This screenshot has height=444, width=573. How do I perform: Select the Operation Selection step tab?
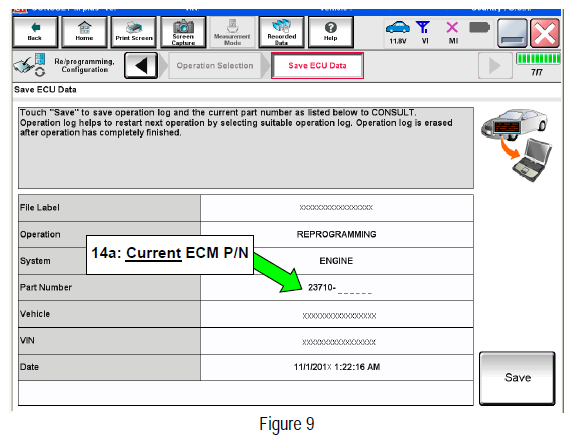215,66
